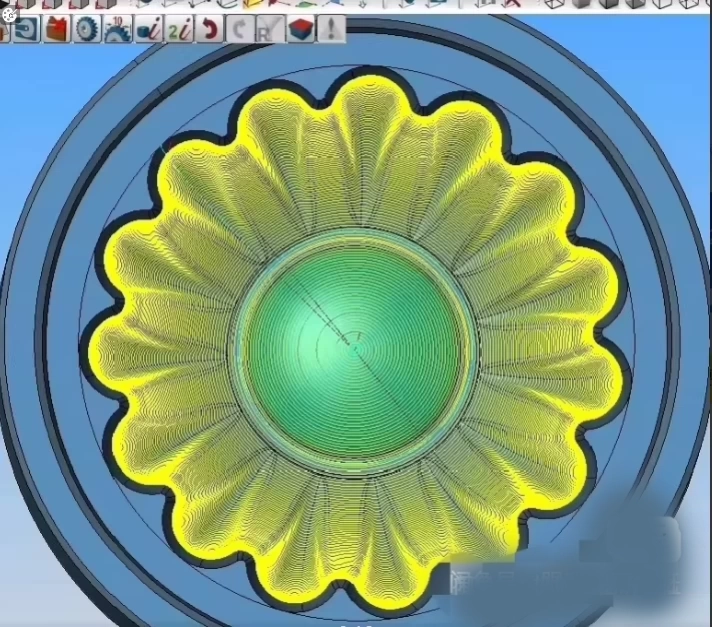The height and width of the screenshot is (627, 712).
Task: Open the red box toolbar icon
Action: (x=57, y=29)
